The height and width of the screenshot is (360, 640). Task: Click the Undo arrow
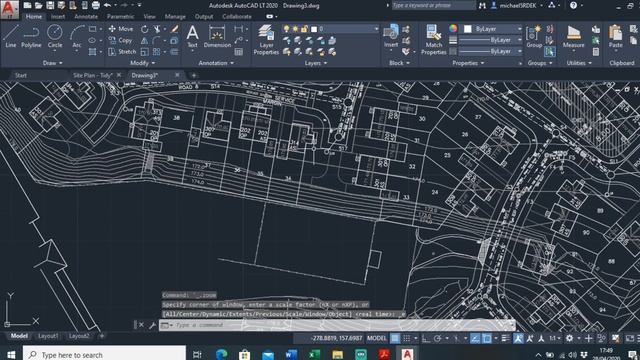coord(107,5)
